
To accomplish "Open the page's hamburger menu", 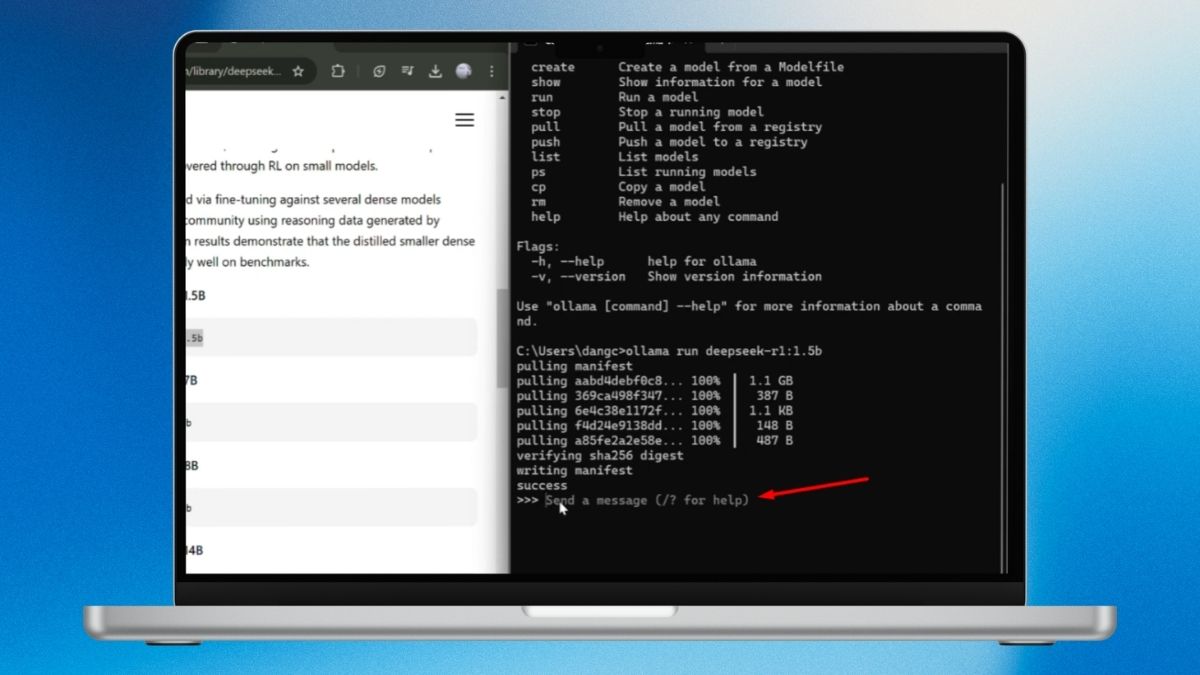I will click(x=464, y=120).
